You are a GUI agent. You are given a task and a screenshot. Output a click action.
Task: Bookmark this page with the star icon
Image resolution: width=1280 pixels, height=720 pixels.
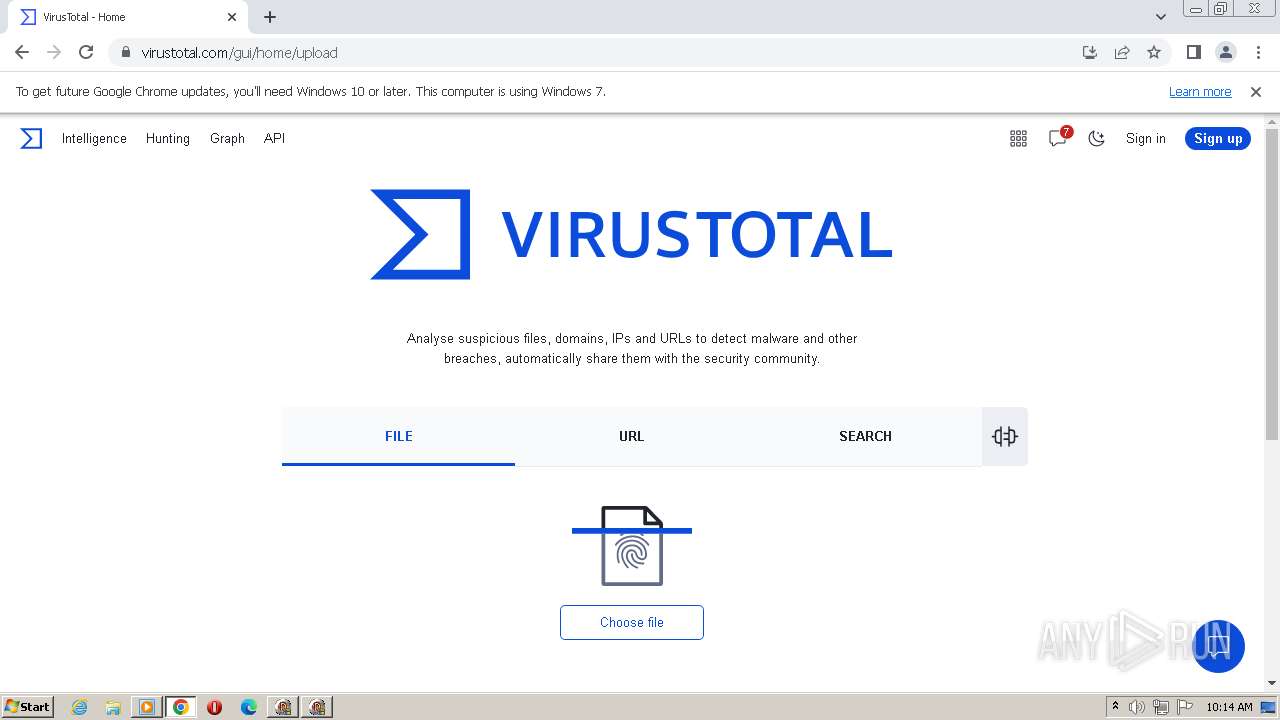[1154, 52]
